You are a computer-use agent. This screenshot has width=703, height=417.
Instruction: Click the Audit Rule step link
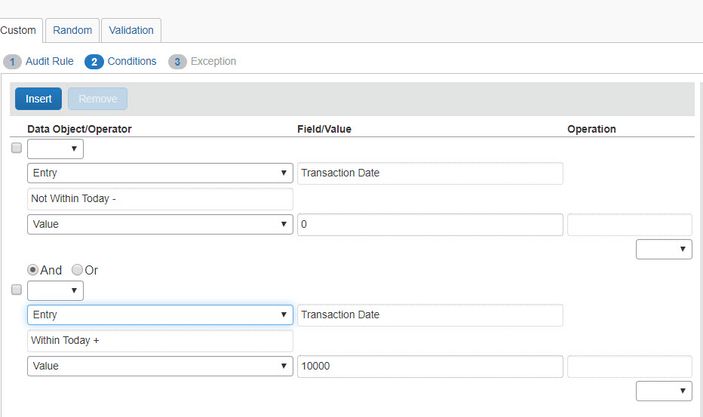pyautogui.click(x=49, y=61)
